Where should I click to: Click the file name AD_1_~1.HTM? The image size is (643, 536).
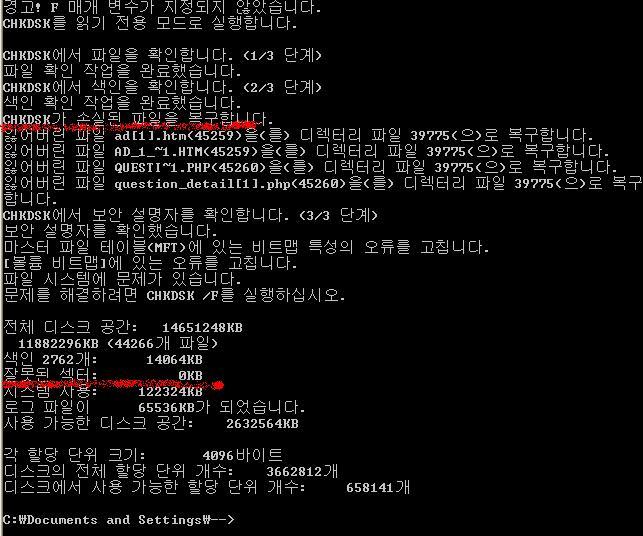tap(158, 151)
